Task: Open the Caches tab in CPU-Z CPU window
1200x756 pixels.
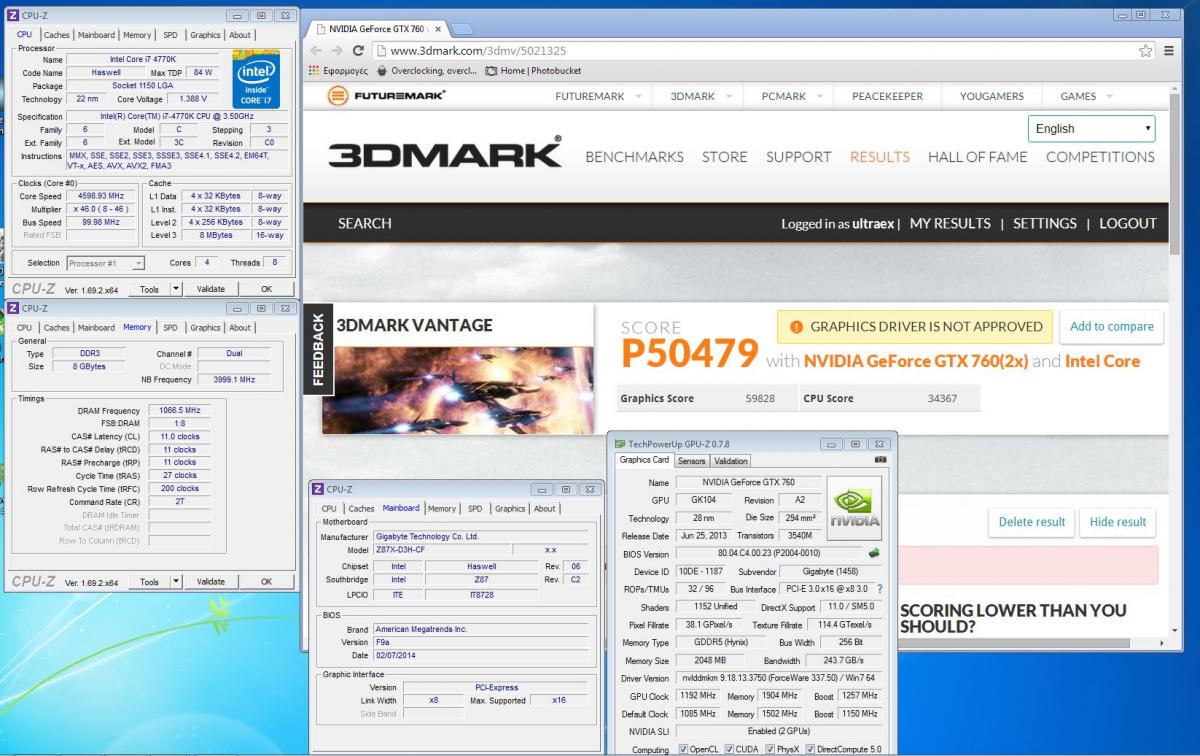Action: [57, 35]
